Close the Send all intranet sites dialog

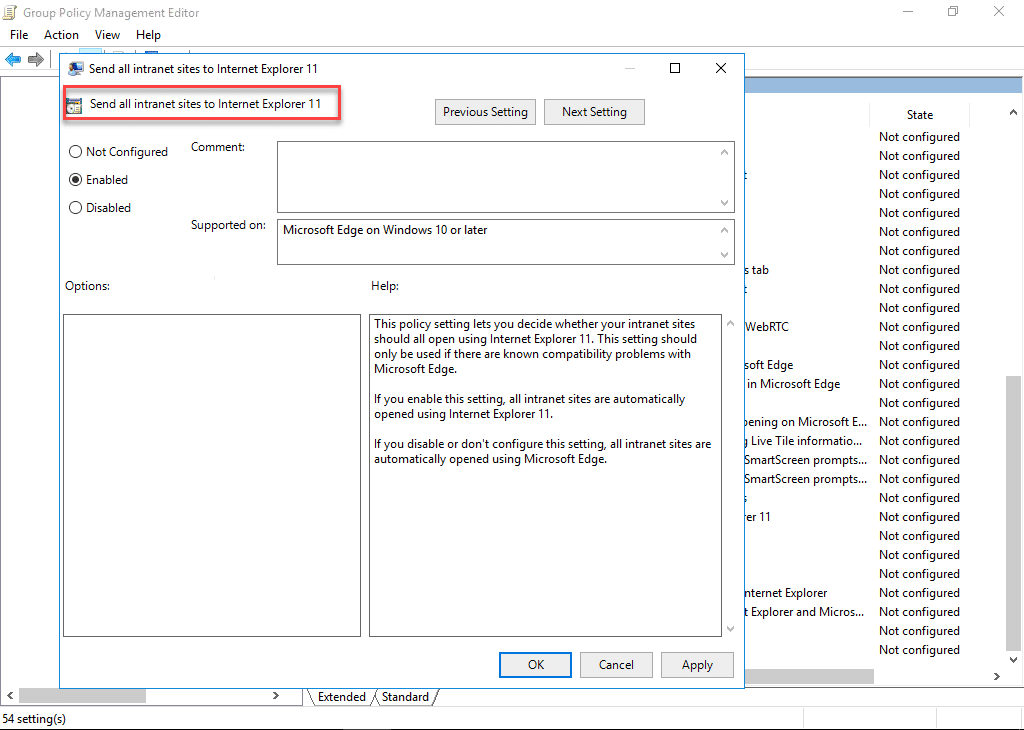(x=721, y=68)
